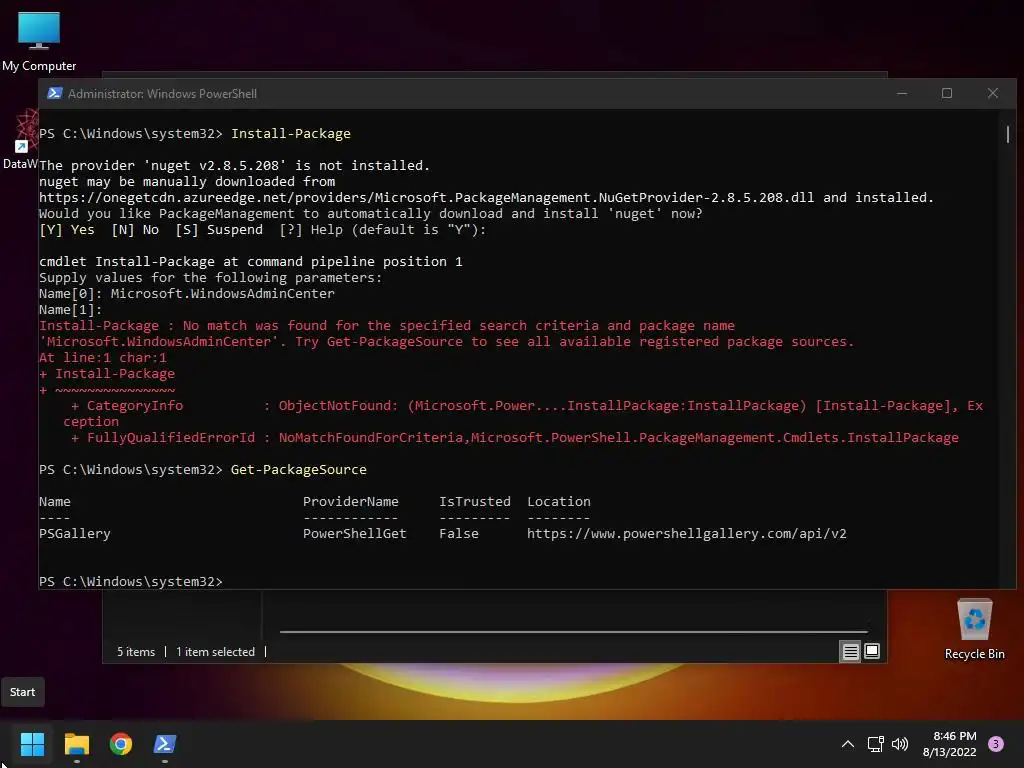This screenshot has width=1024, height=768.
Task: Click the powershellgallery.com/api/v2 location text
Action: point(686,534)
